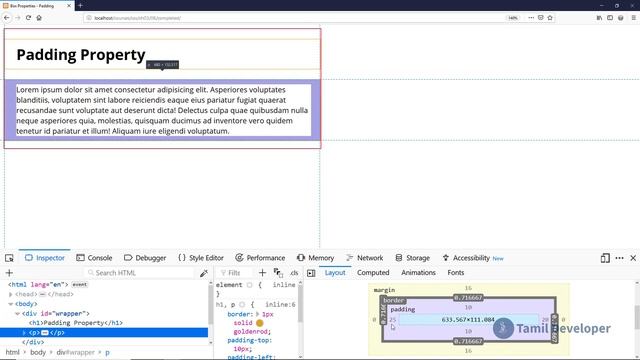Collapse the div wrapper node

coord(18,313)
